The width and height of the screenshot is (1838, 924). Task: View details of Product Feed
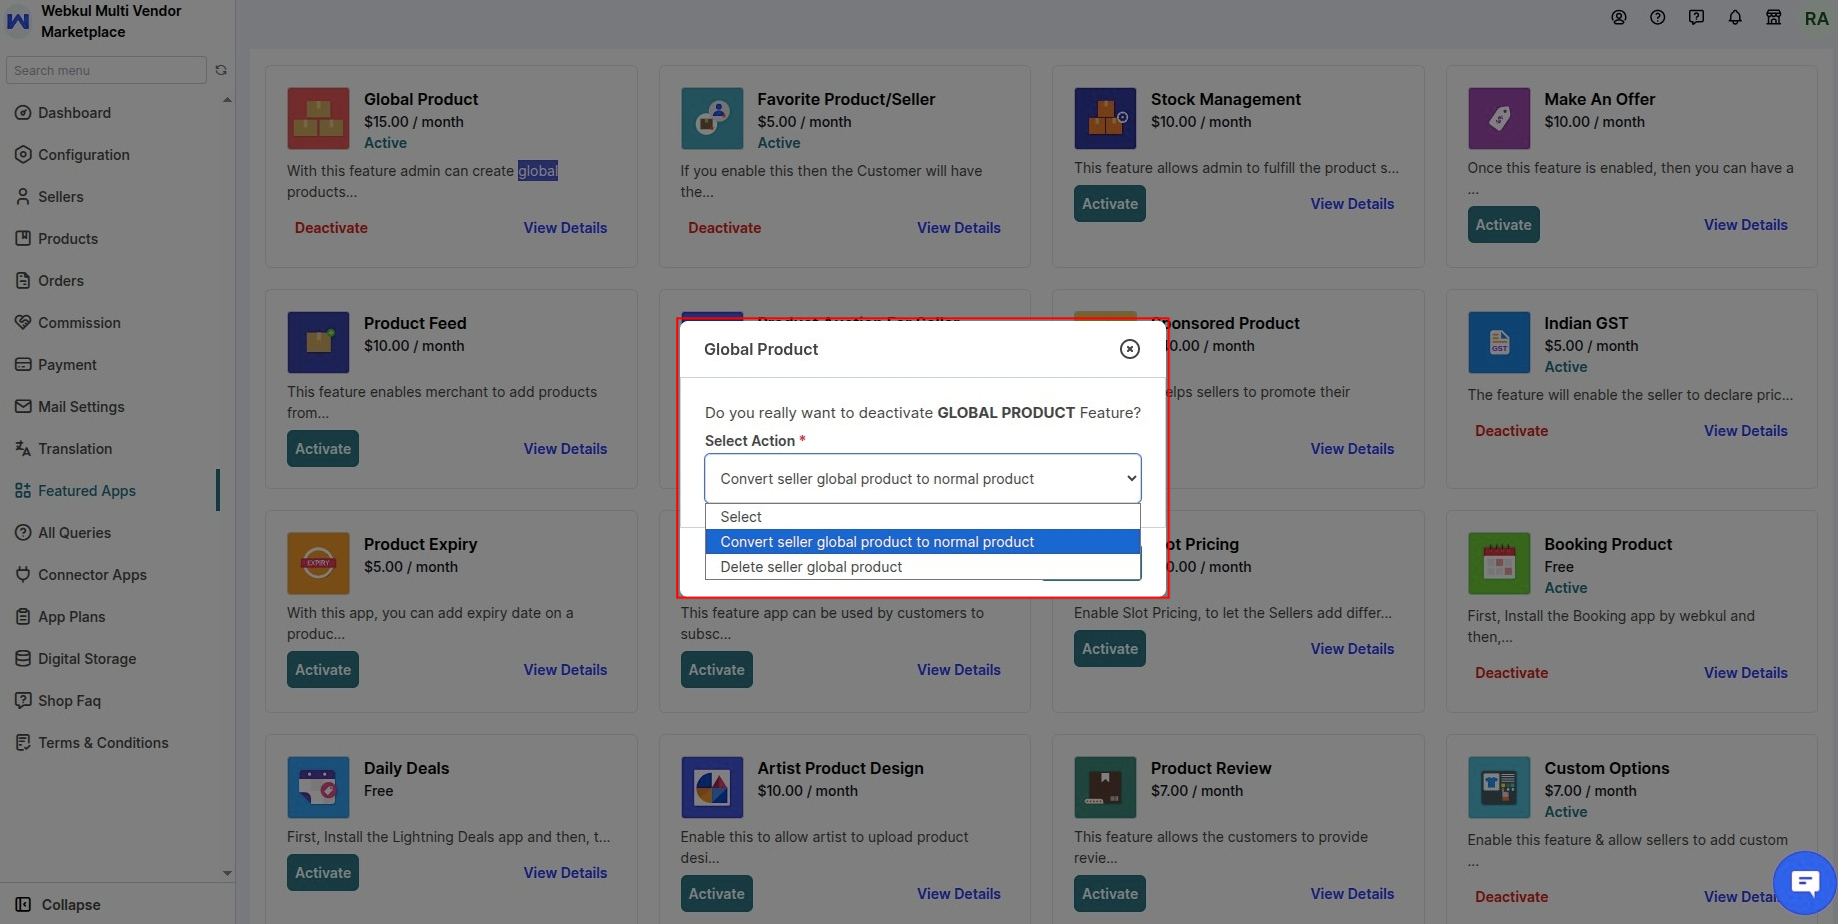click(x=565, y=449)
